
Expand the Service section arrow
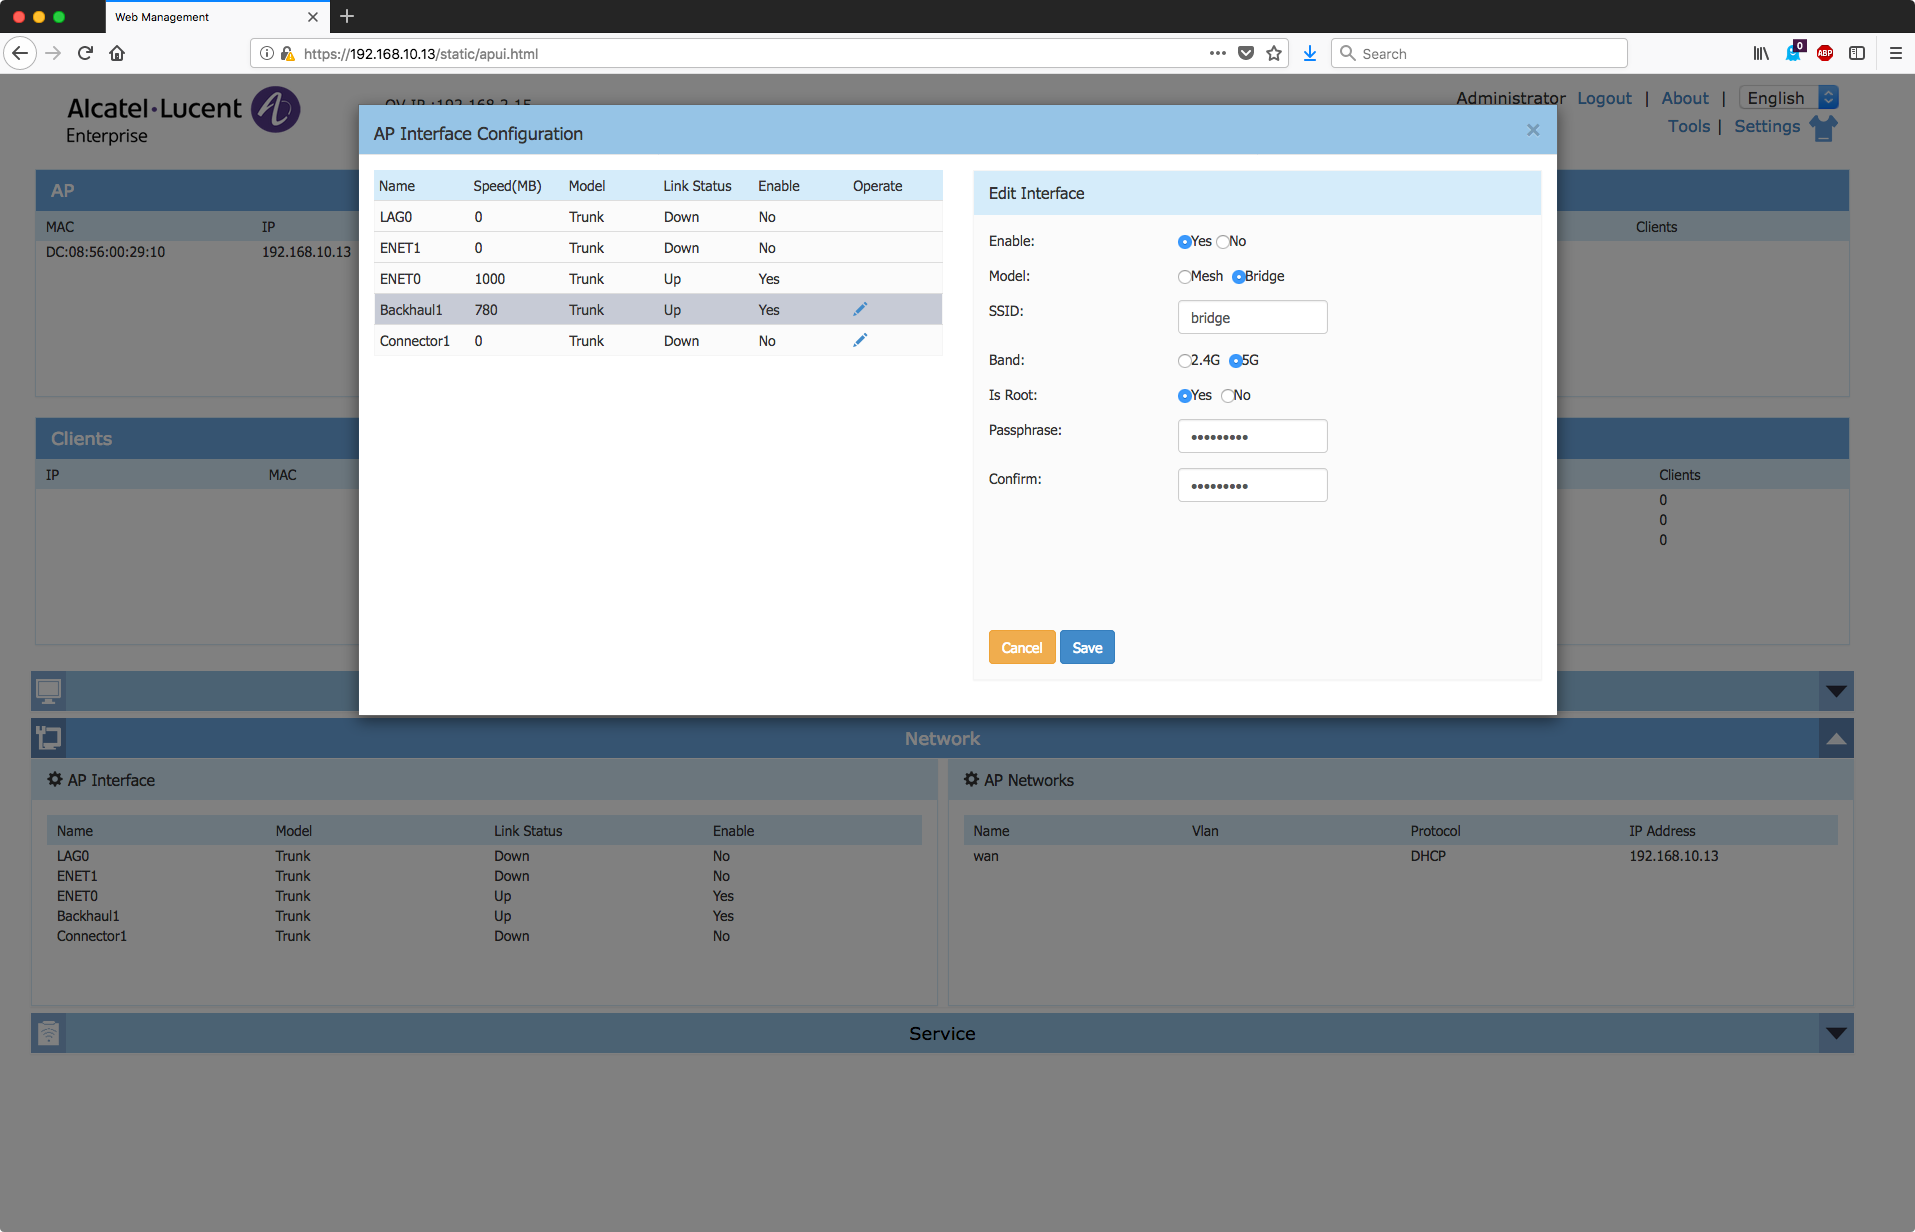tap(1835, 1033)
